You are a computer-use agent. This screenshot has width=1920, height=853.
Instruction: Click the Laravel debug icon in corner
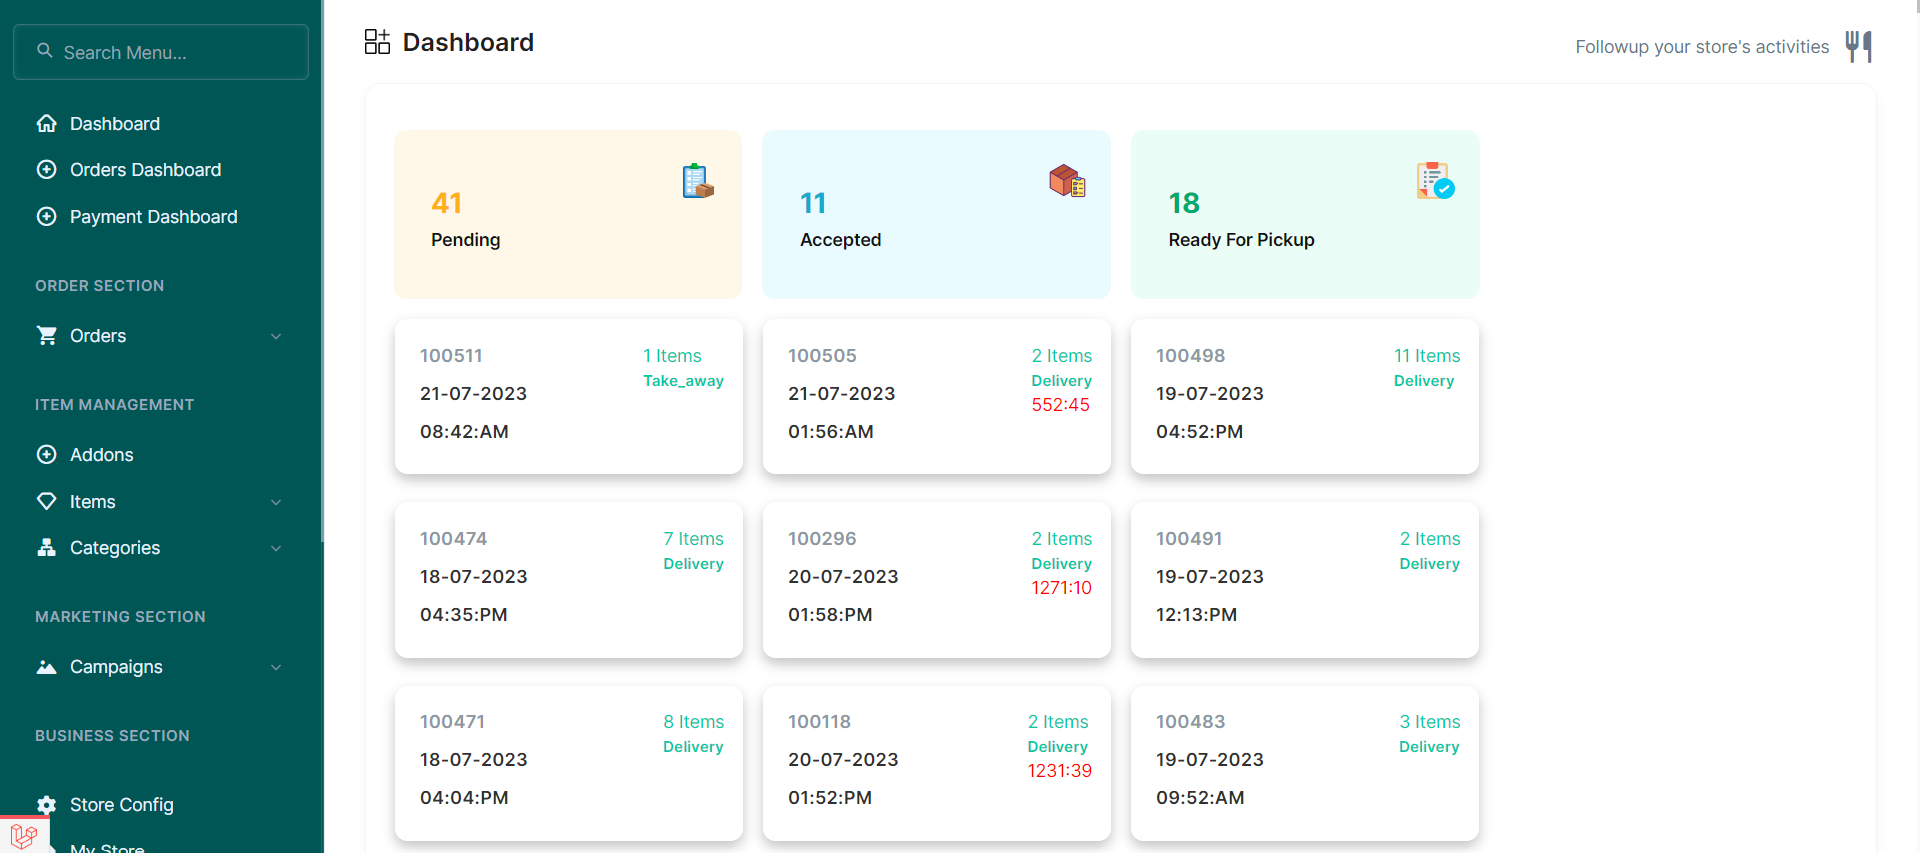pyautogui.click(x=24, y=834)
